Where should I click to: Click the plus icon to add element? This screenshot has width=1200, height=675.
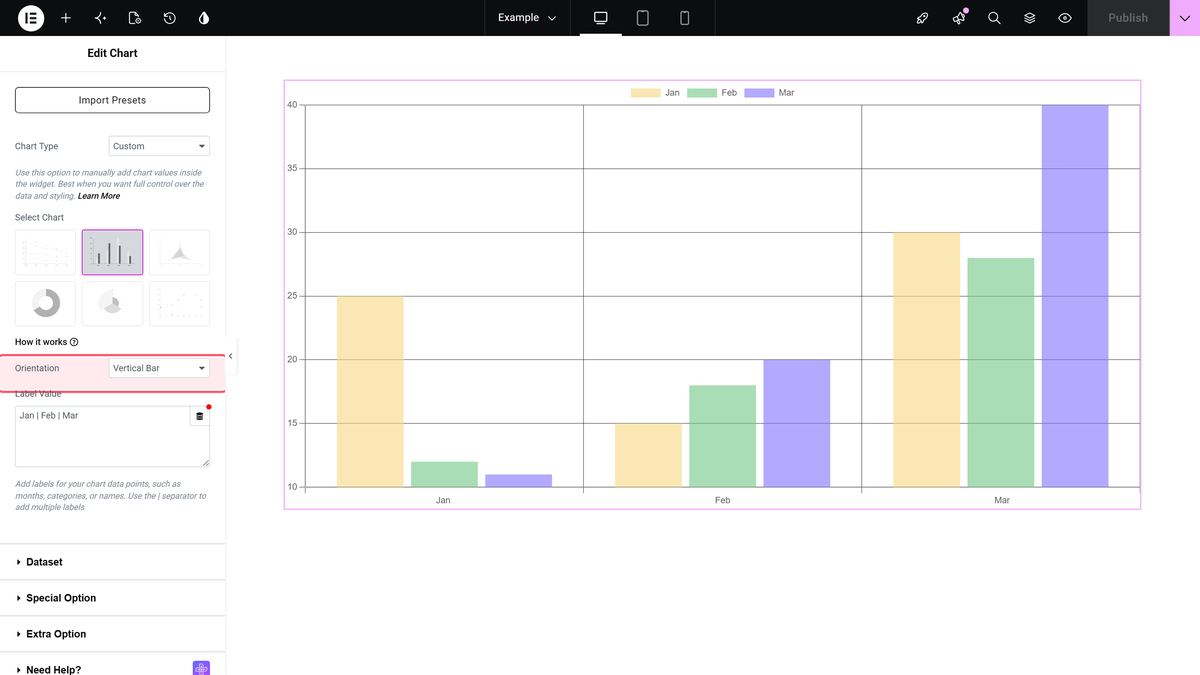pyautogui.click(x=66, y=18)
